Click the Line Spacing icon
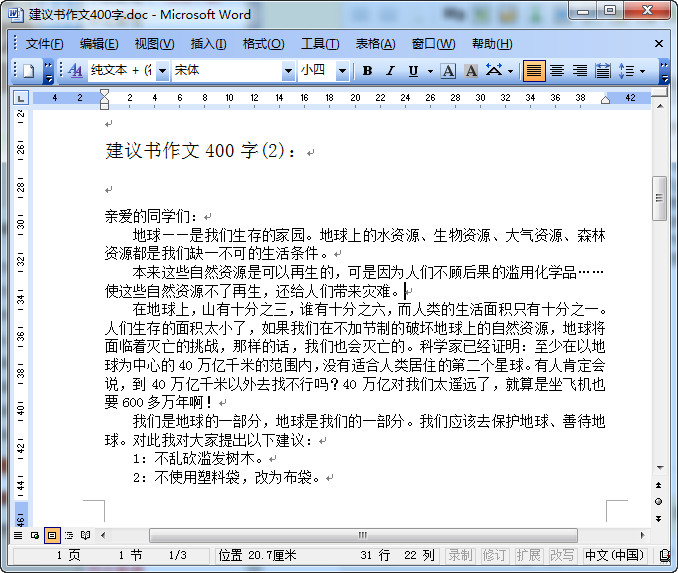Image resolution: width=678 pixels, height=573 pixels. [x=626, y=71]
